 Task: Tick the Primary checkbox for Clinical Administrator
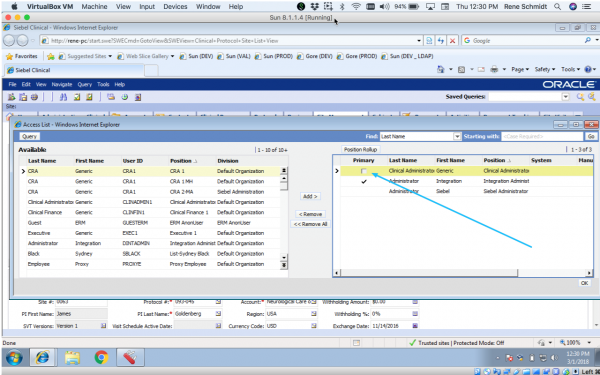(364, 171)
